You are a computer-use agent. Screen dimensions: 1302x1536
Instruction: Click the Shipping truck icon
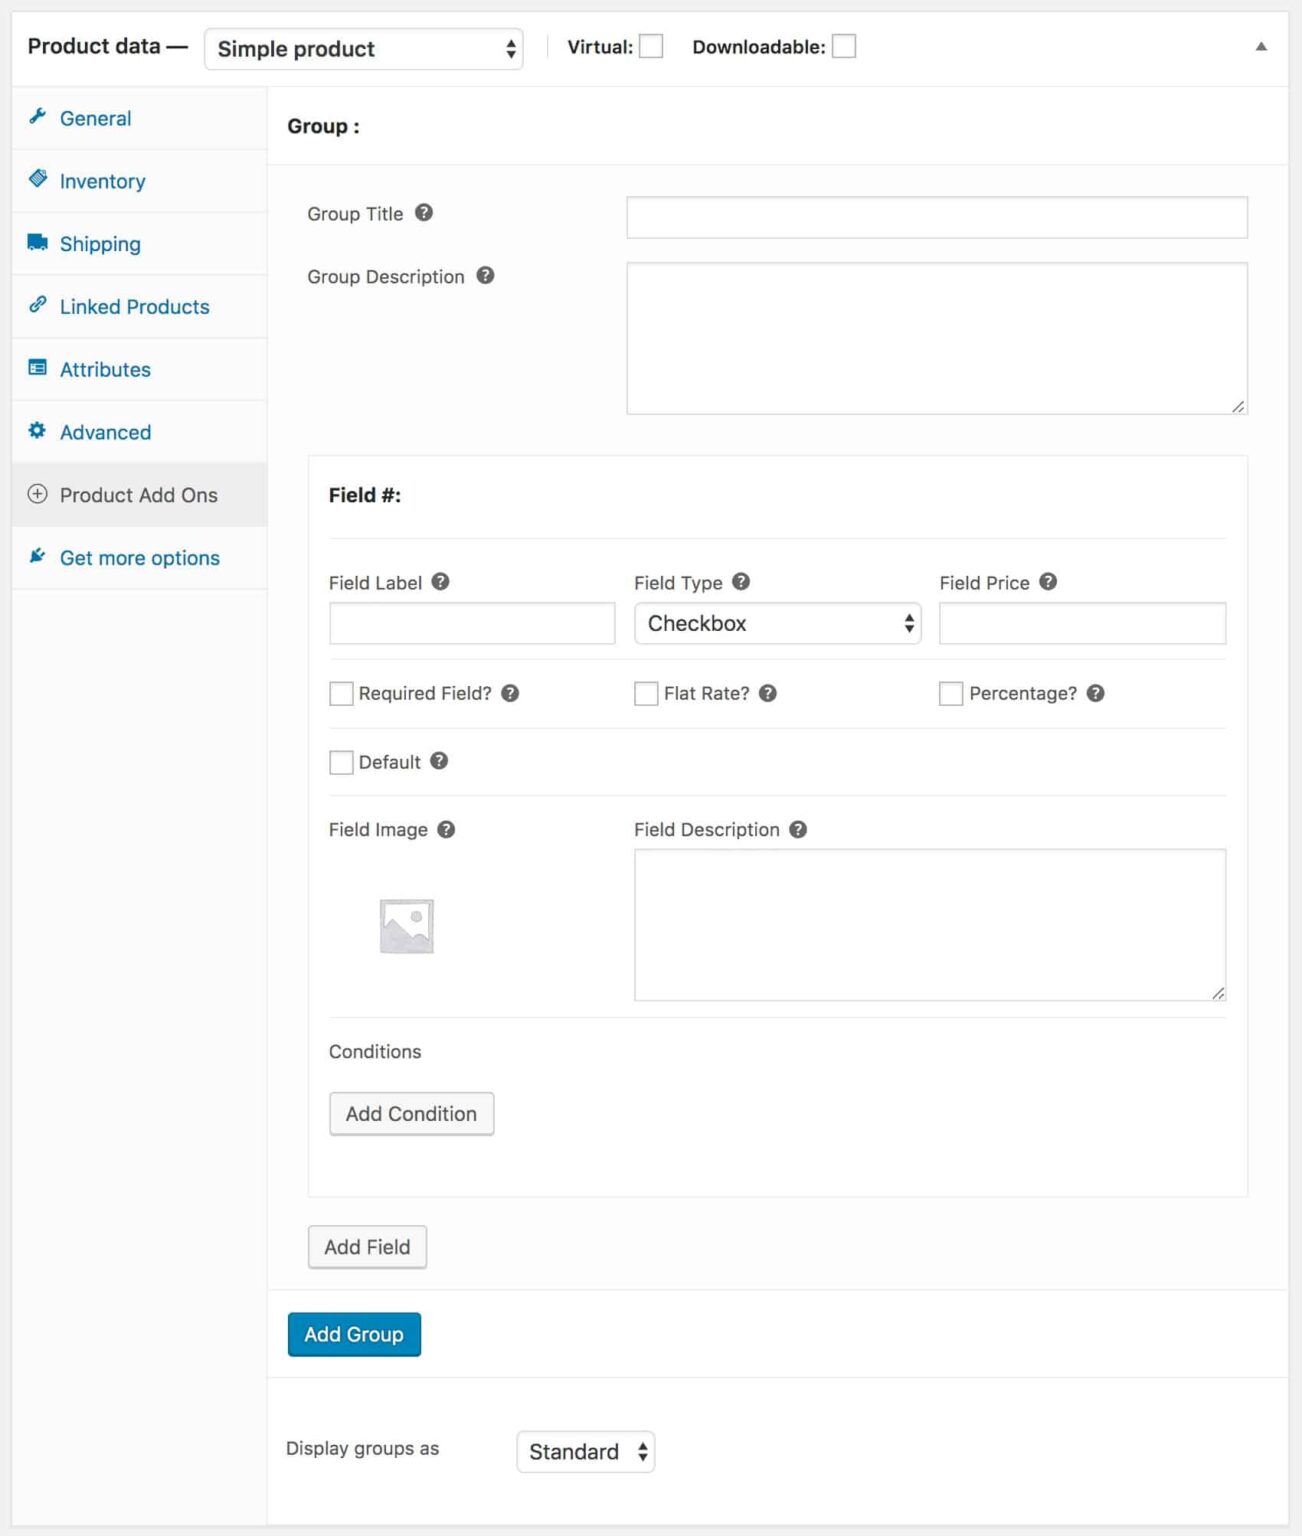click(x=38, y=242)
